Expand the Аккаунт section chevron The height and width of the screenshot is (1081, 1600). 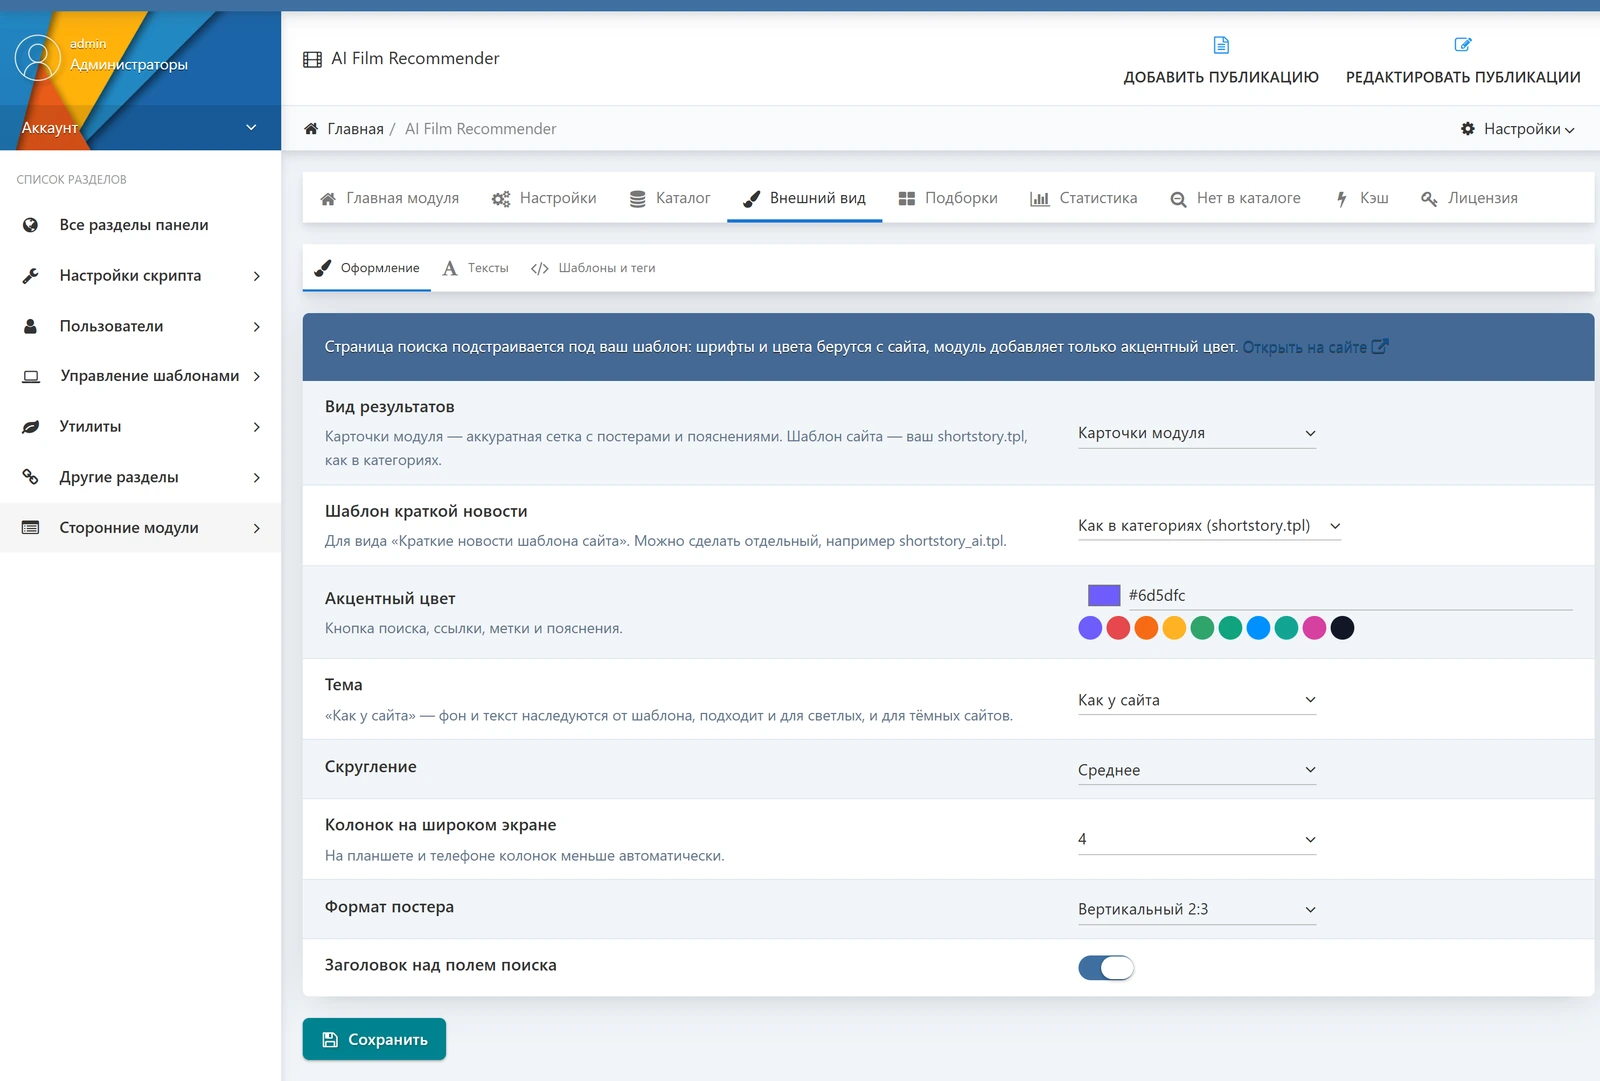point(251,128)
